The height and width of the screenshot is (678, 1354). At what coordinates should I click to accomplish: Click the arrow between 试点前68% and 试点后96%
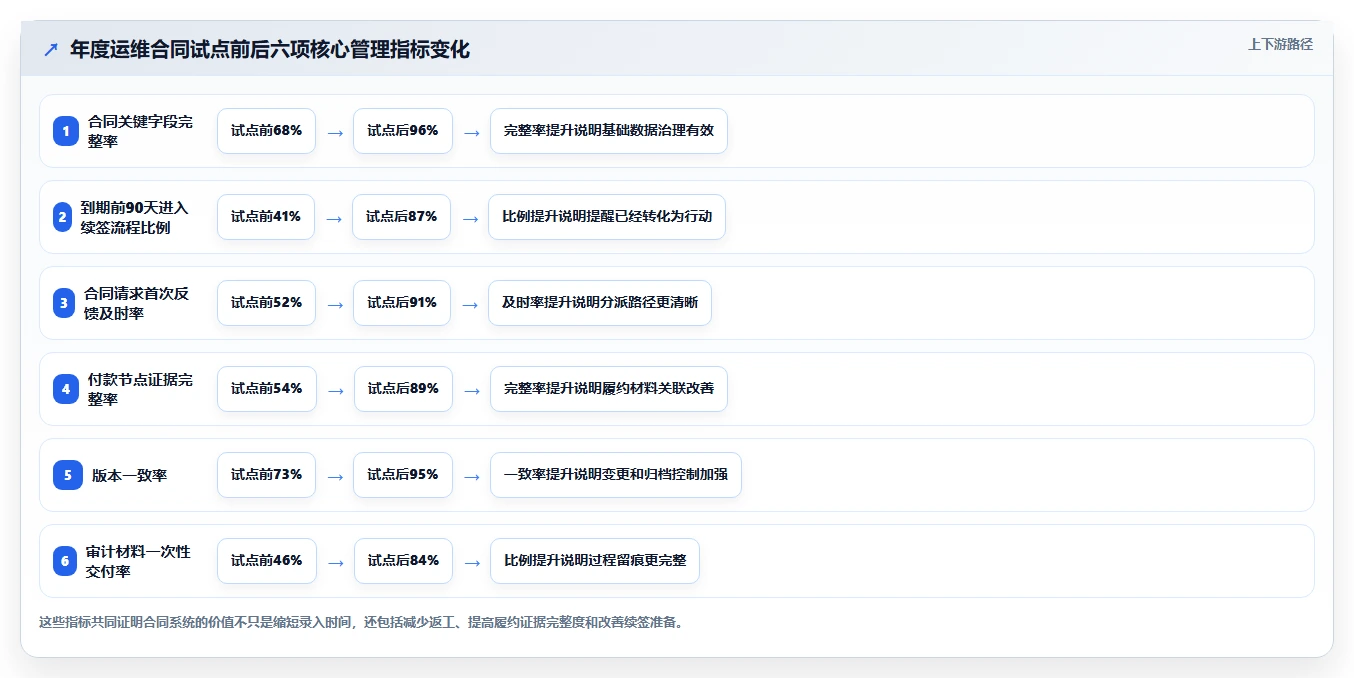335,133
